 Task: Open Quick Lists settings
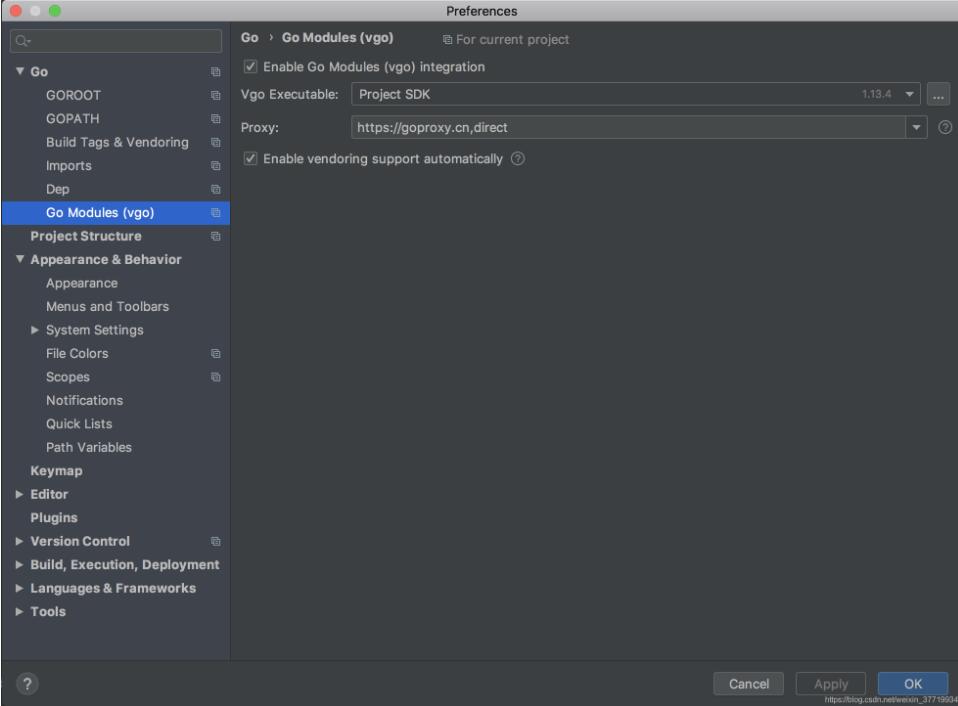click(79, 424)
